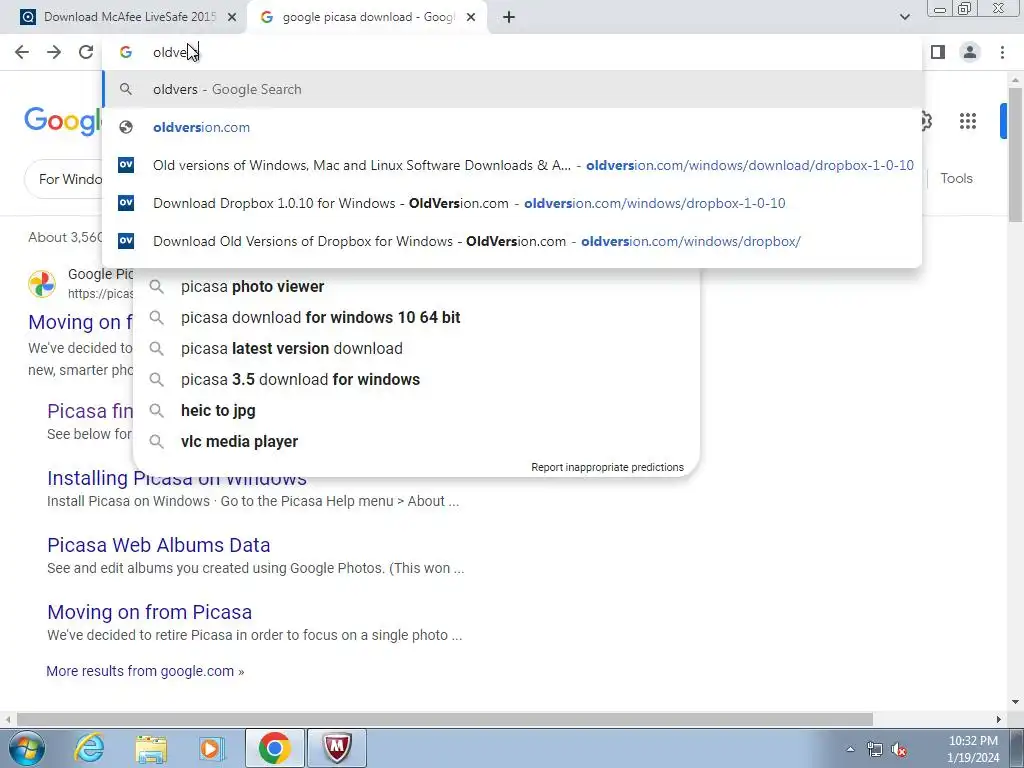The height and width of the screenshot is (768, 1024).
Task: Click the Google G icon in the address bar
Action: (x=126, y=52)
